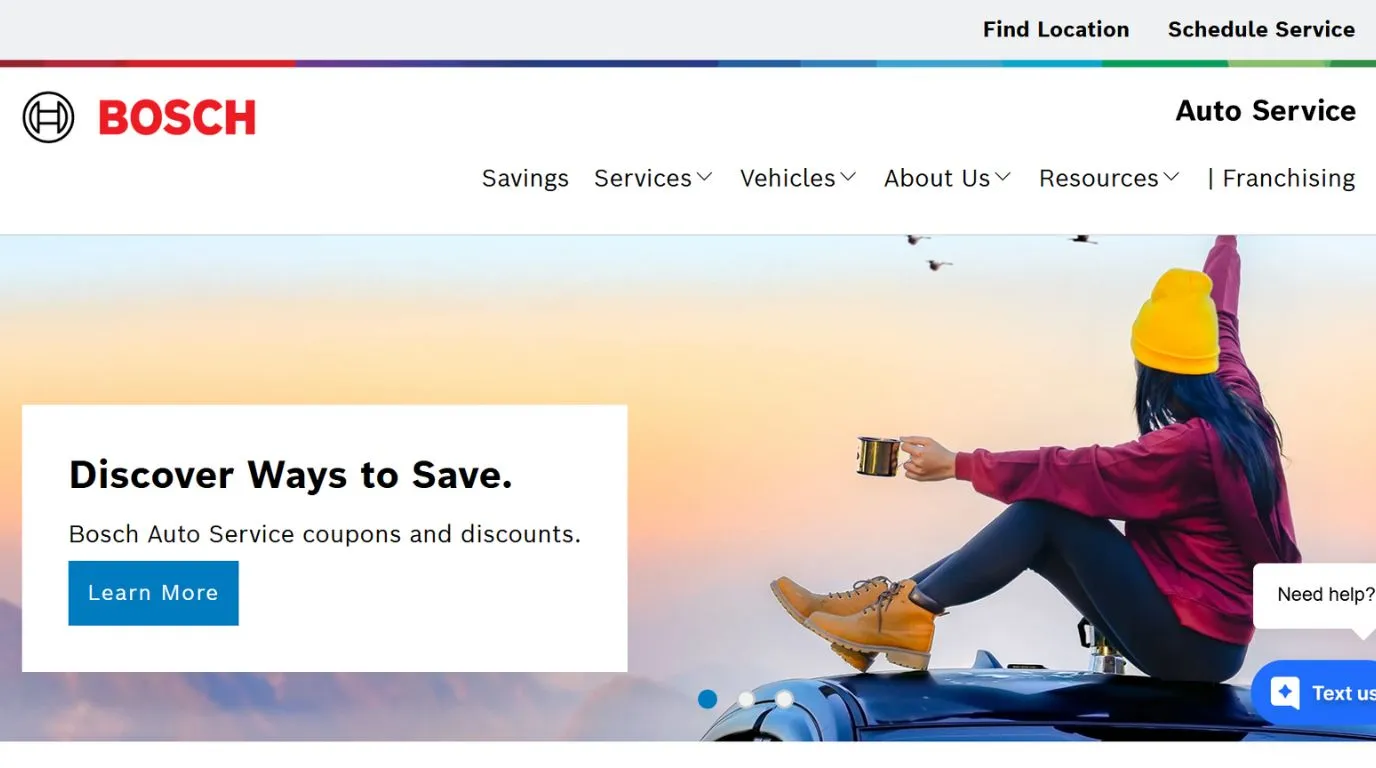Click the Discover Ways to Save heading
The width and height of the screenshot is (1376, 768).
[x=291, y=475]
